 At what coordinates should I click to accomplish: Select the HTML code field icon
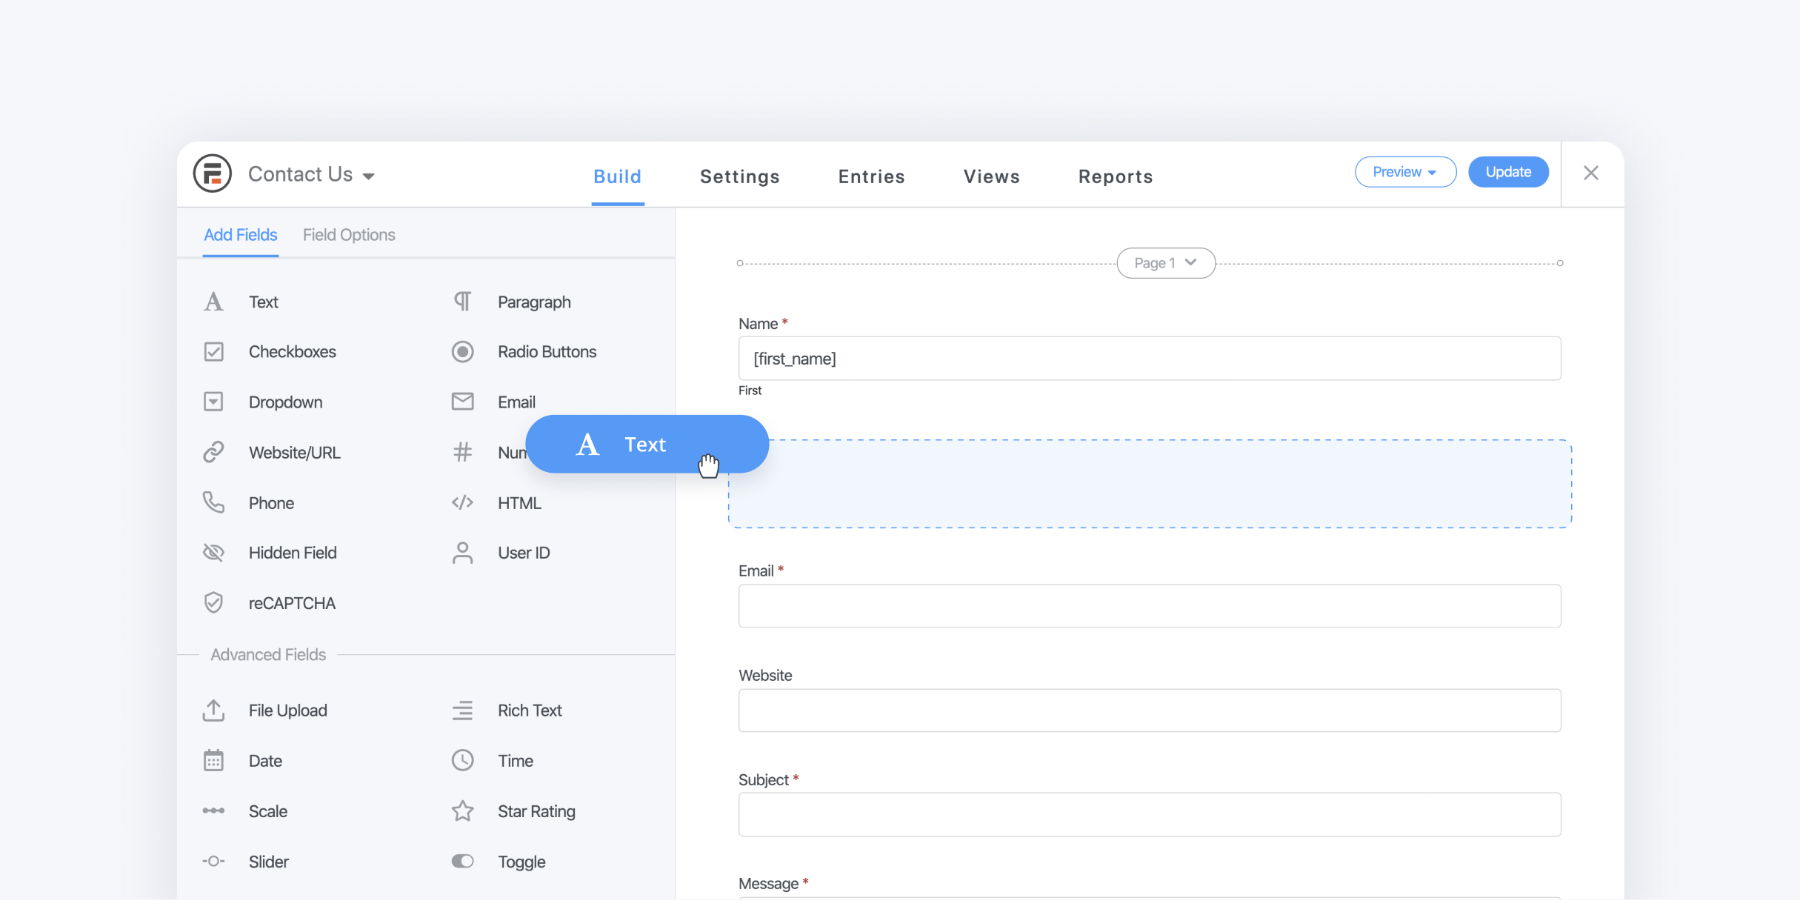pyautogui.click(x=462, y=503)
